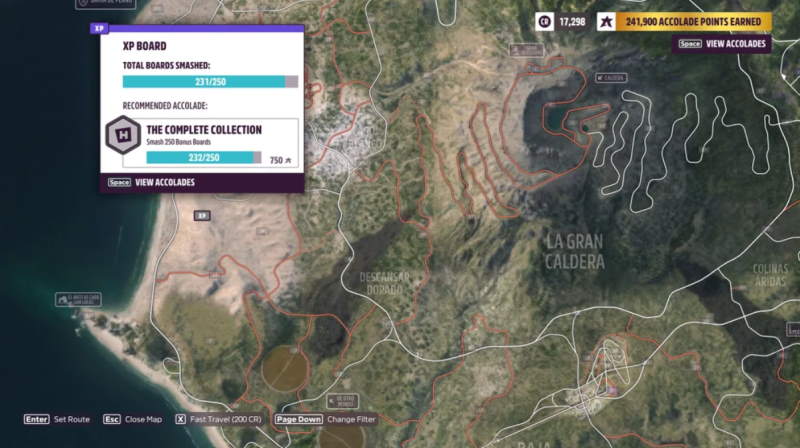Select the landmark tag above Page Down hint
This screenshot has width=800, height=448.
tap(342, 401)
